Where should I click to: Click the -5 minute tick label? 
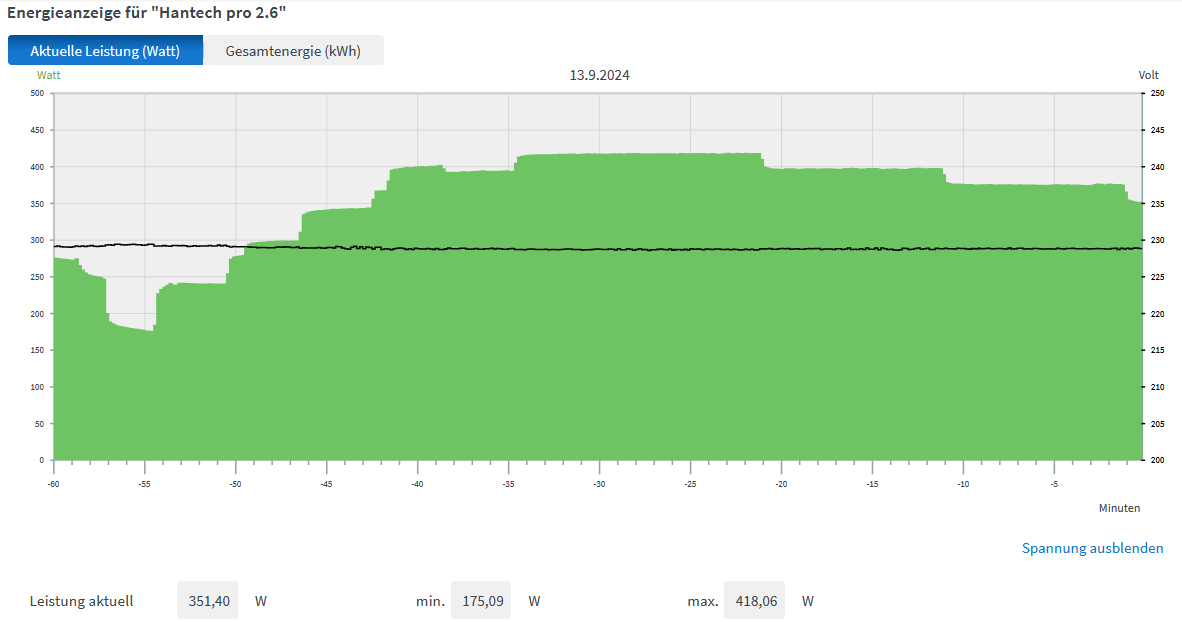pyautogui.click(x=1054, y=485)
